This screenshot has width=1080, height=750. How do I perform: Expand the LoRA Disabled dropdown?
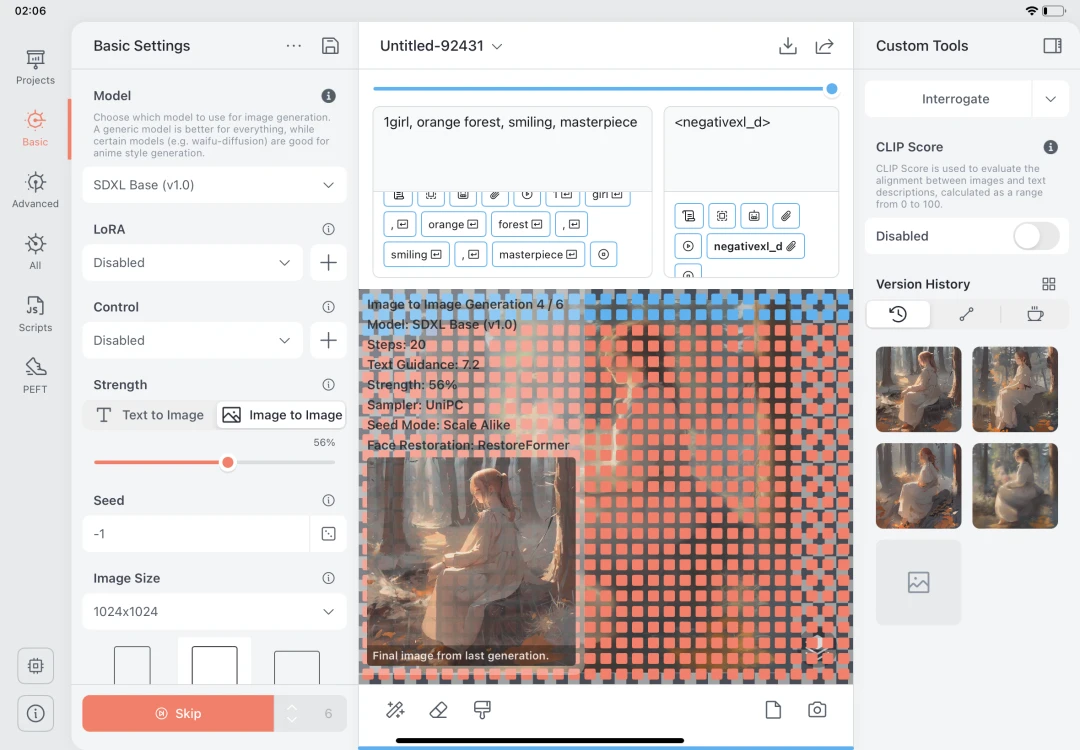pyautogui.click(x=192, y=262)
